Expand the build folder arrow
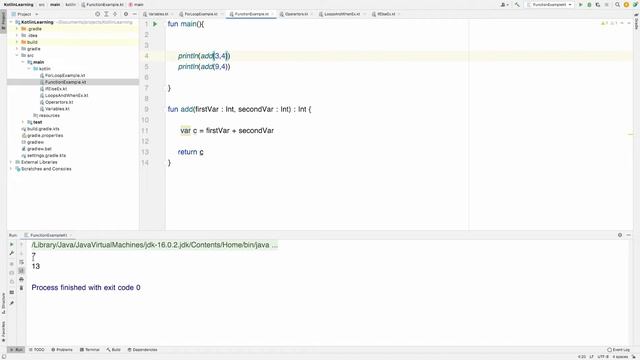The image size is (640, 360). point(17,42)
